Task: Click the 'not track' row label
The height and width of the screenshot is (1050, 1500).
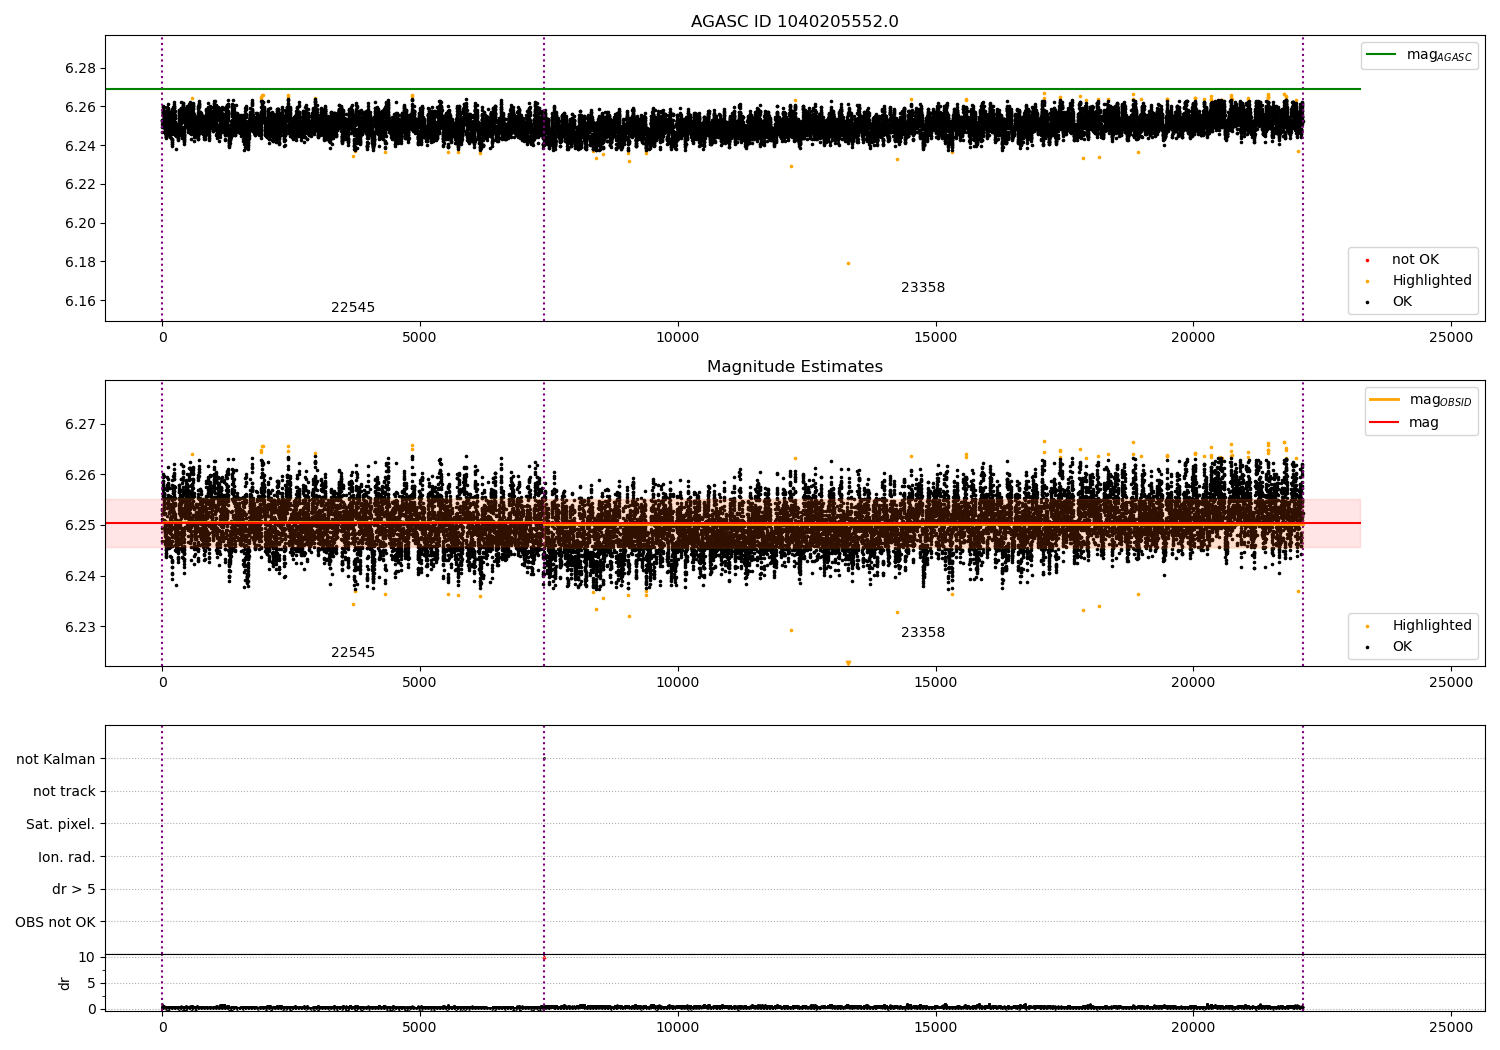Action: coord(64,792)
